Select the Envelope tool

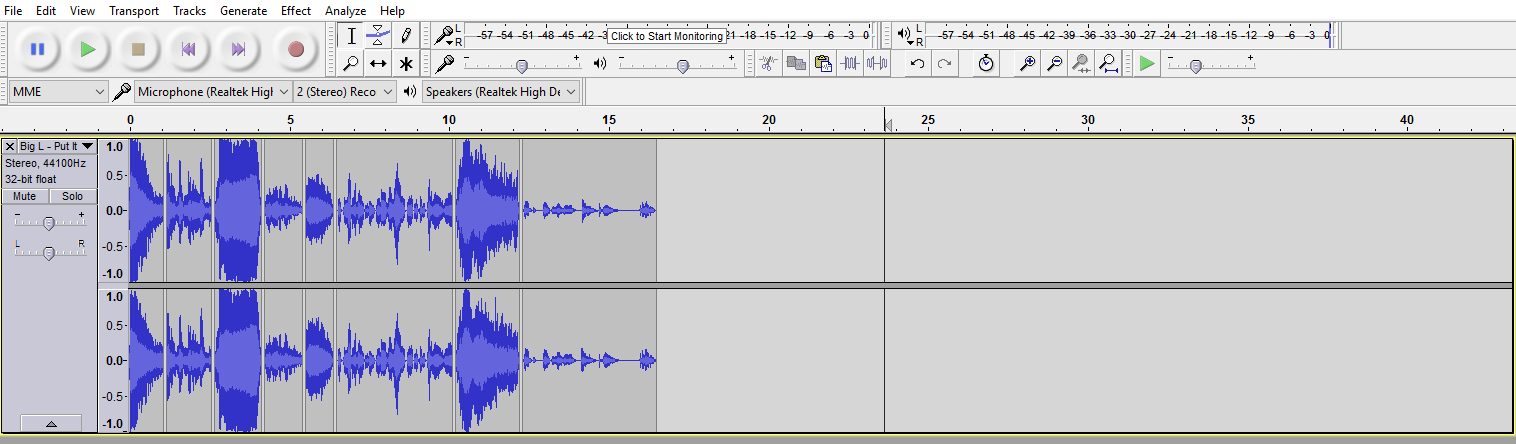pyautogui.click(x=378, y=36)
